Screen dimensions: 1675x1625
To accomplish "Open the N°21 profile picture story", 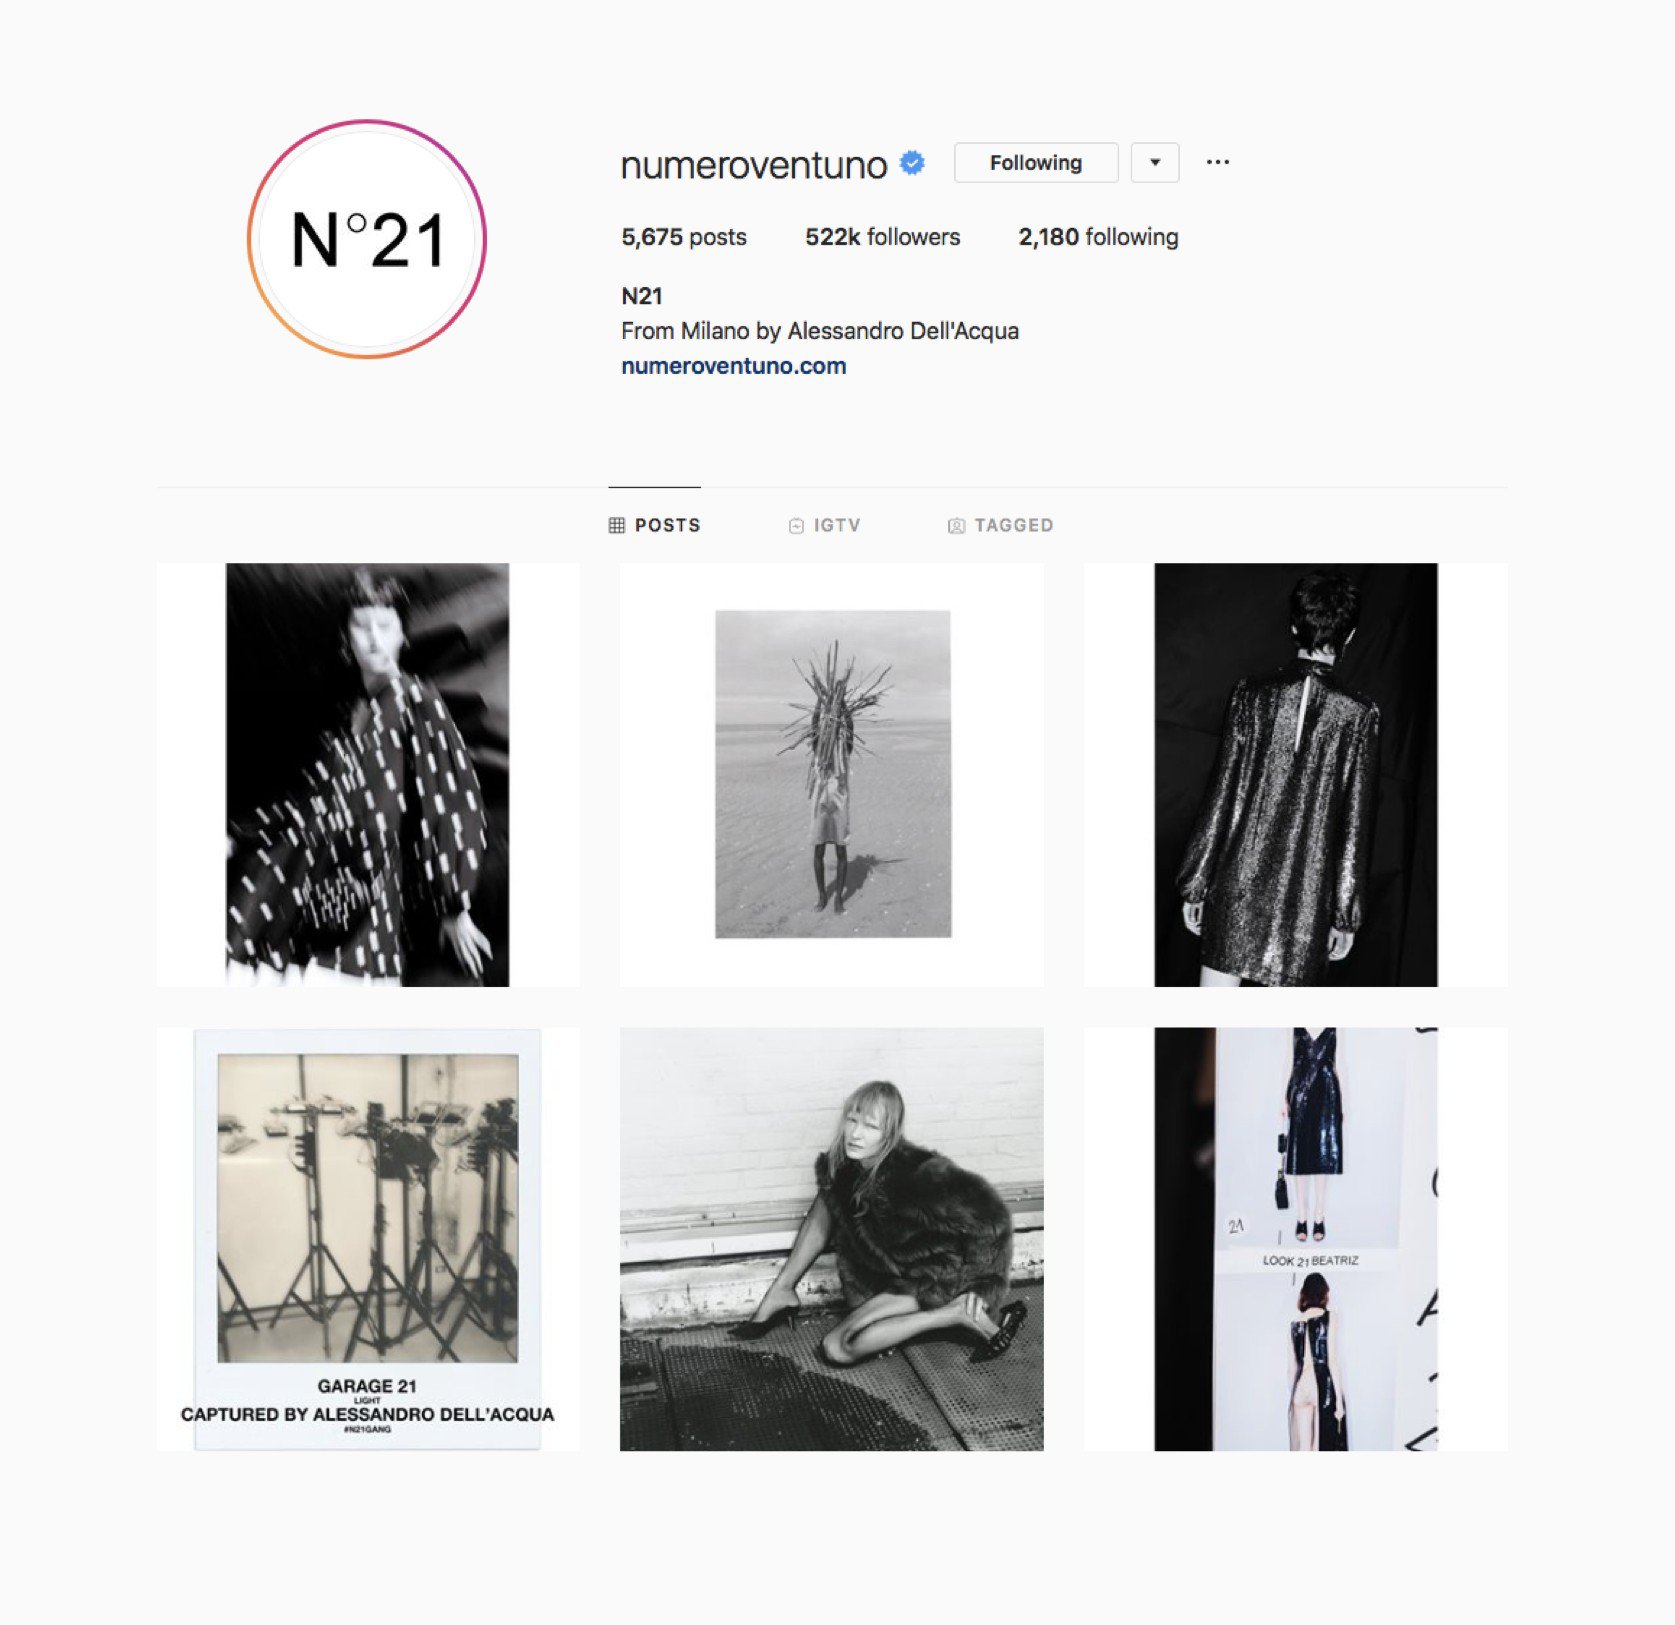I will [367, 239].
